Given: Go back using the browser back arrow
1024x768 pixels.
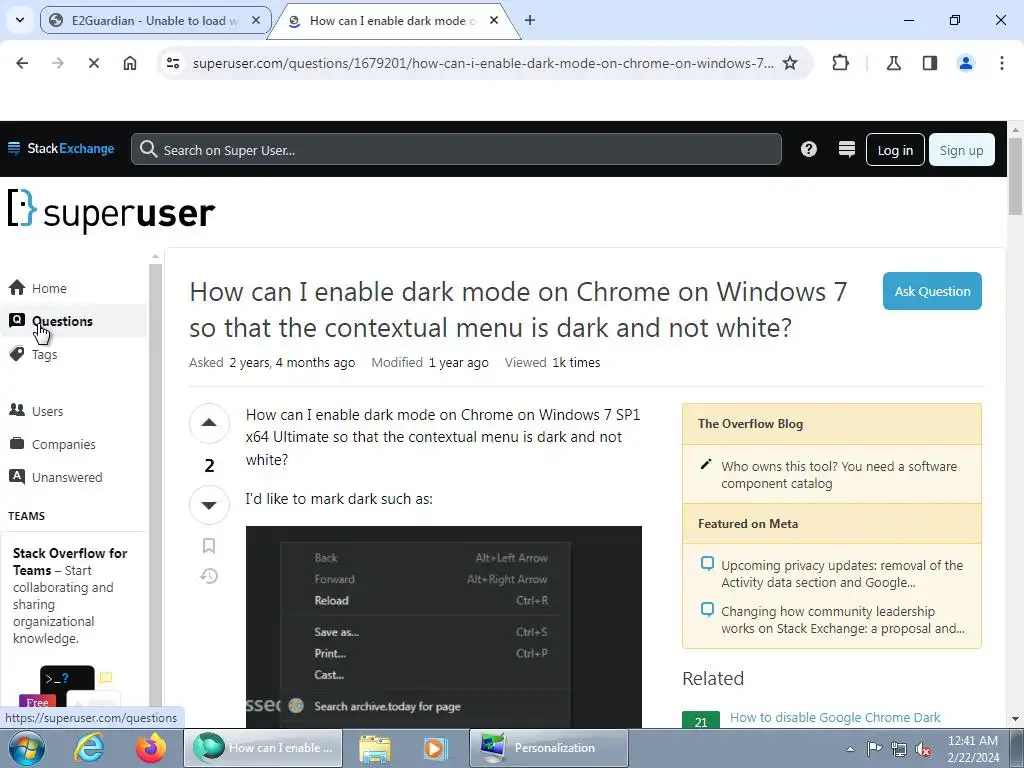Looking at the screenshot, I should (x=22, y=63).
